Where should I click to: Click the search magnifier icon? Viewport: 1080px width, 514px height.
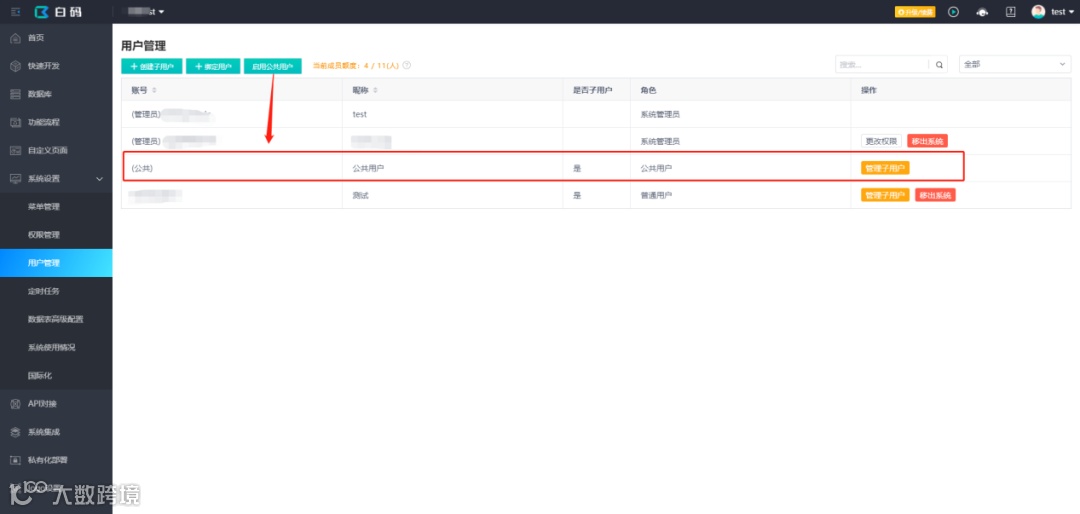point(939,65)
